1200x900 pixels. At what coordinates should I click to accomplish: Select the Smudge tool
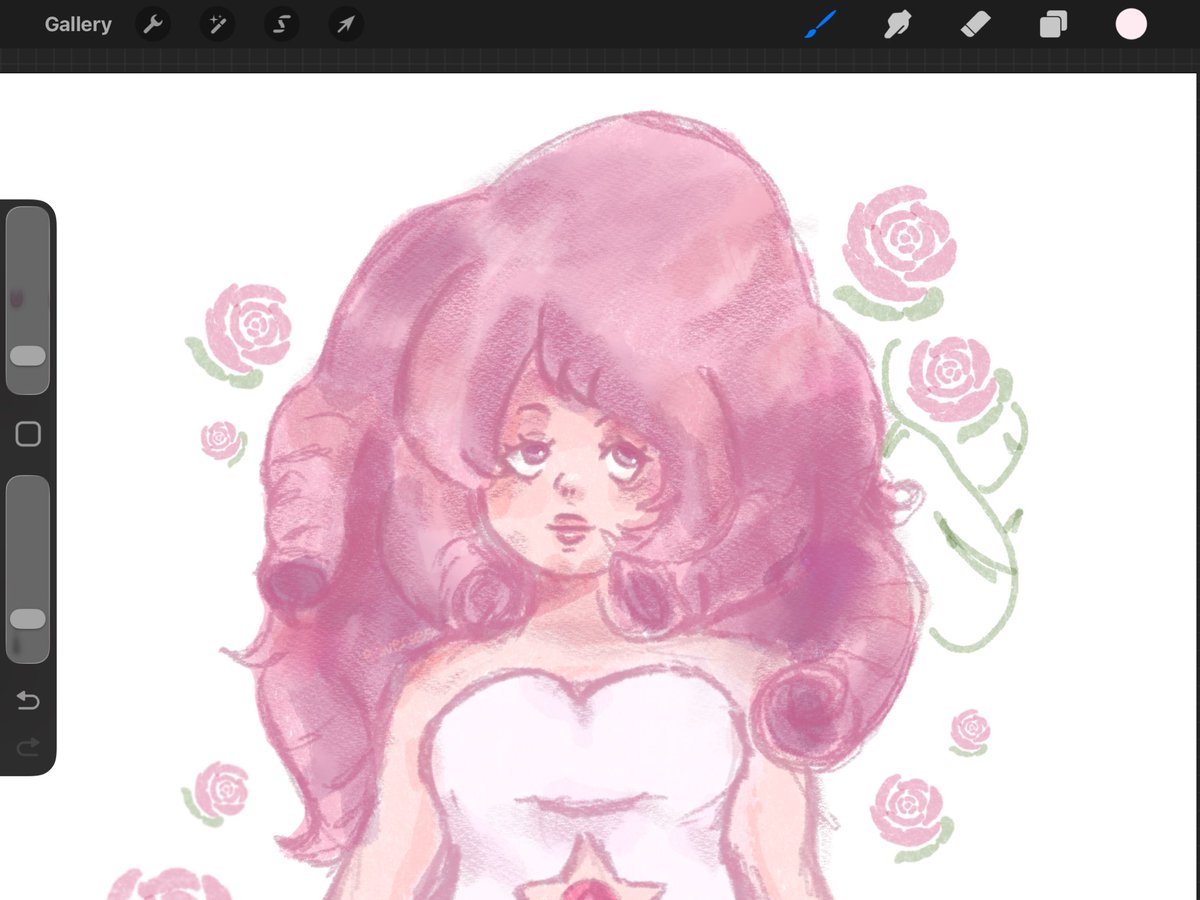[x=897, y=24]
